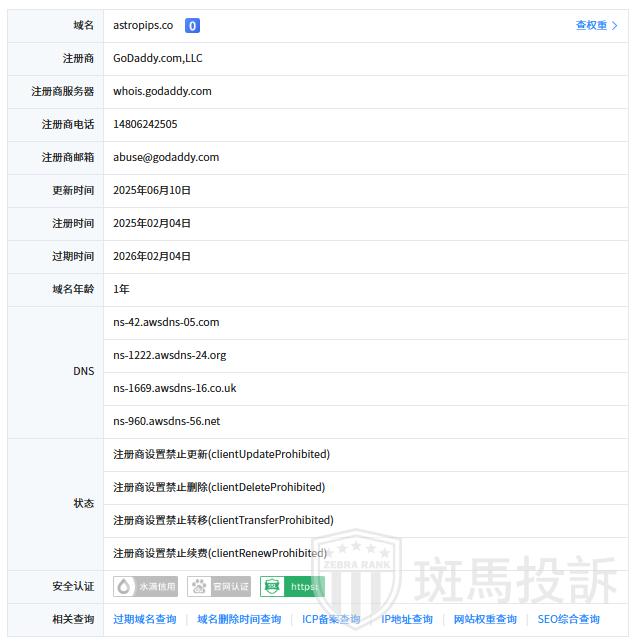636x642 pixels.
Task: Click the green https badge
Action: (292, 587)
